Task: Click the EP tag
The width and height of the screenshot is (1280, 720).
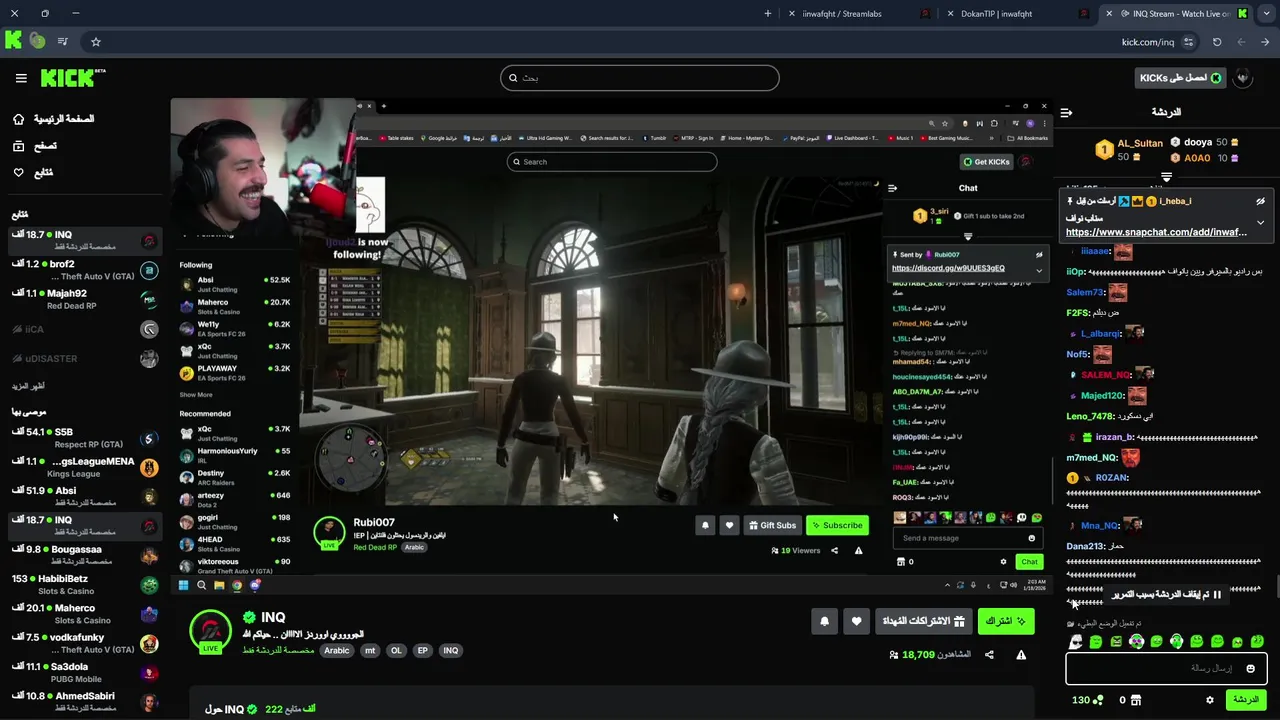Action: pos(423,650)
